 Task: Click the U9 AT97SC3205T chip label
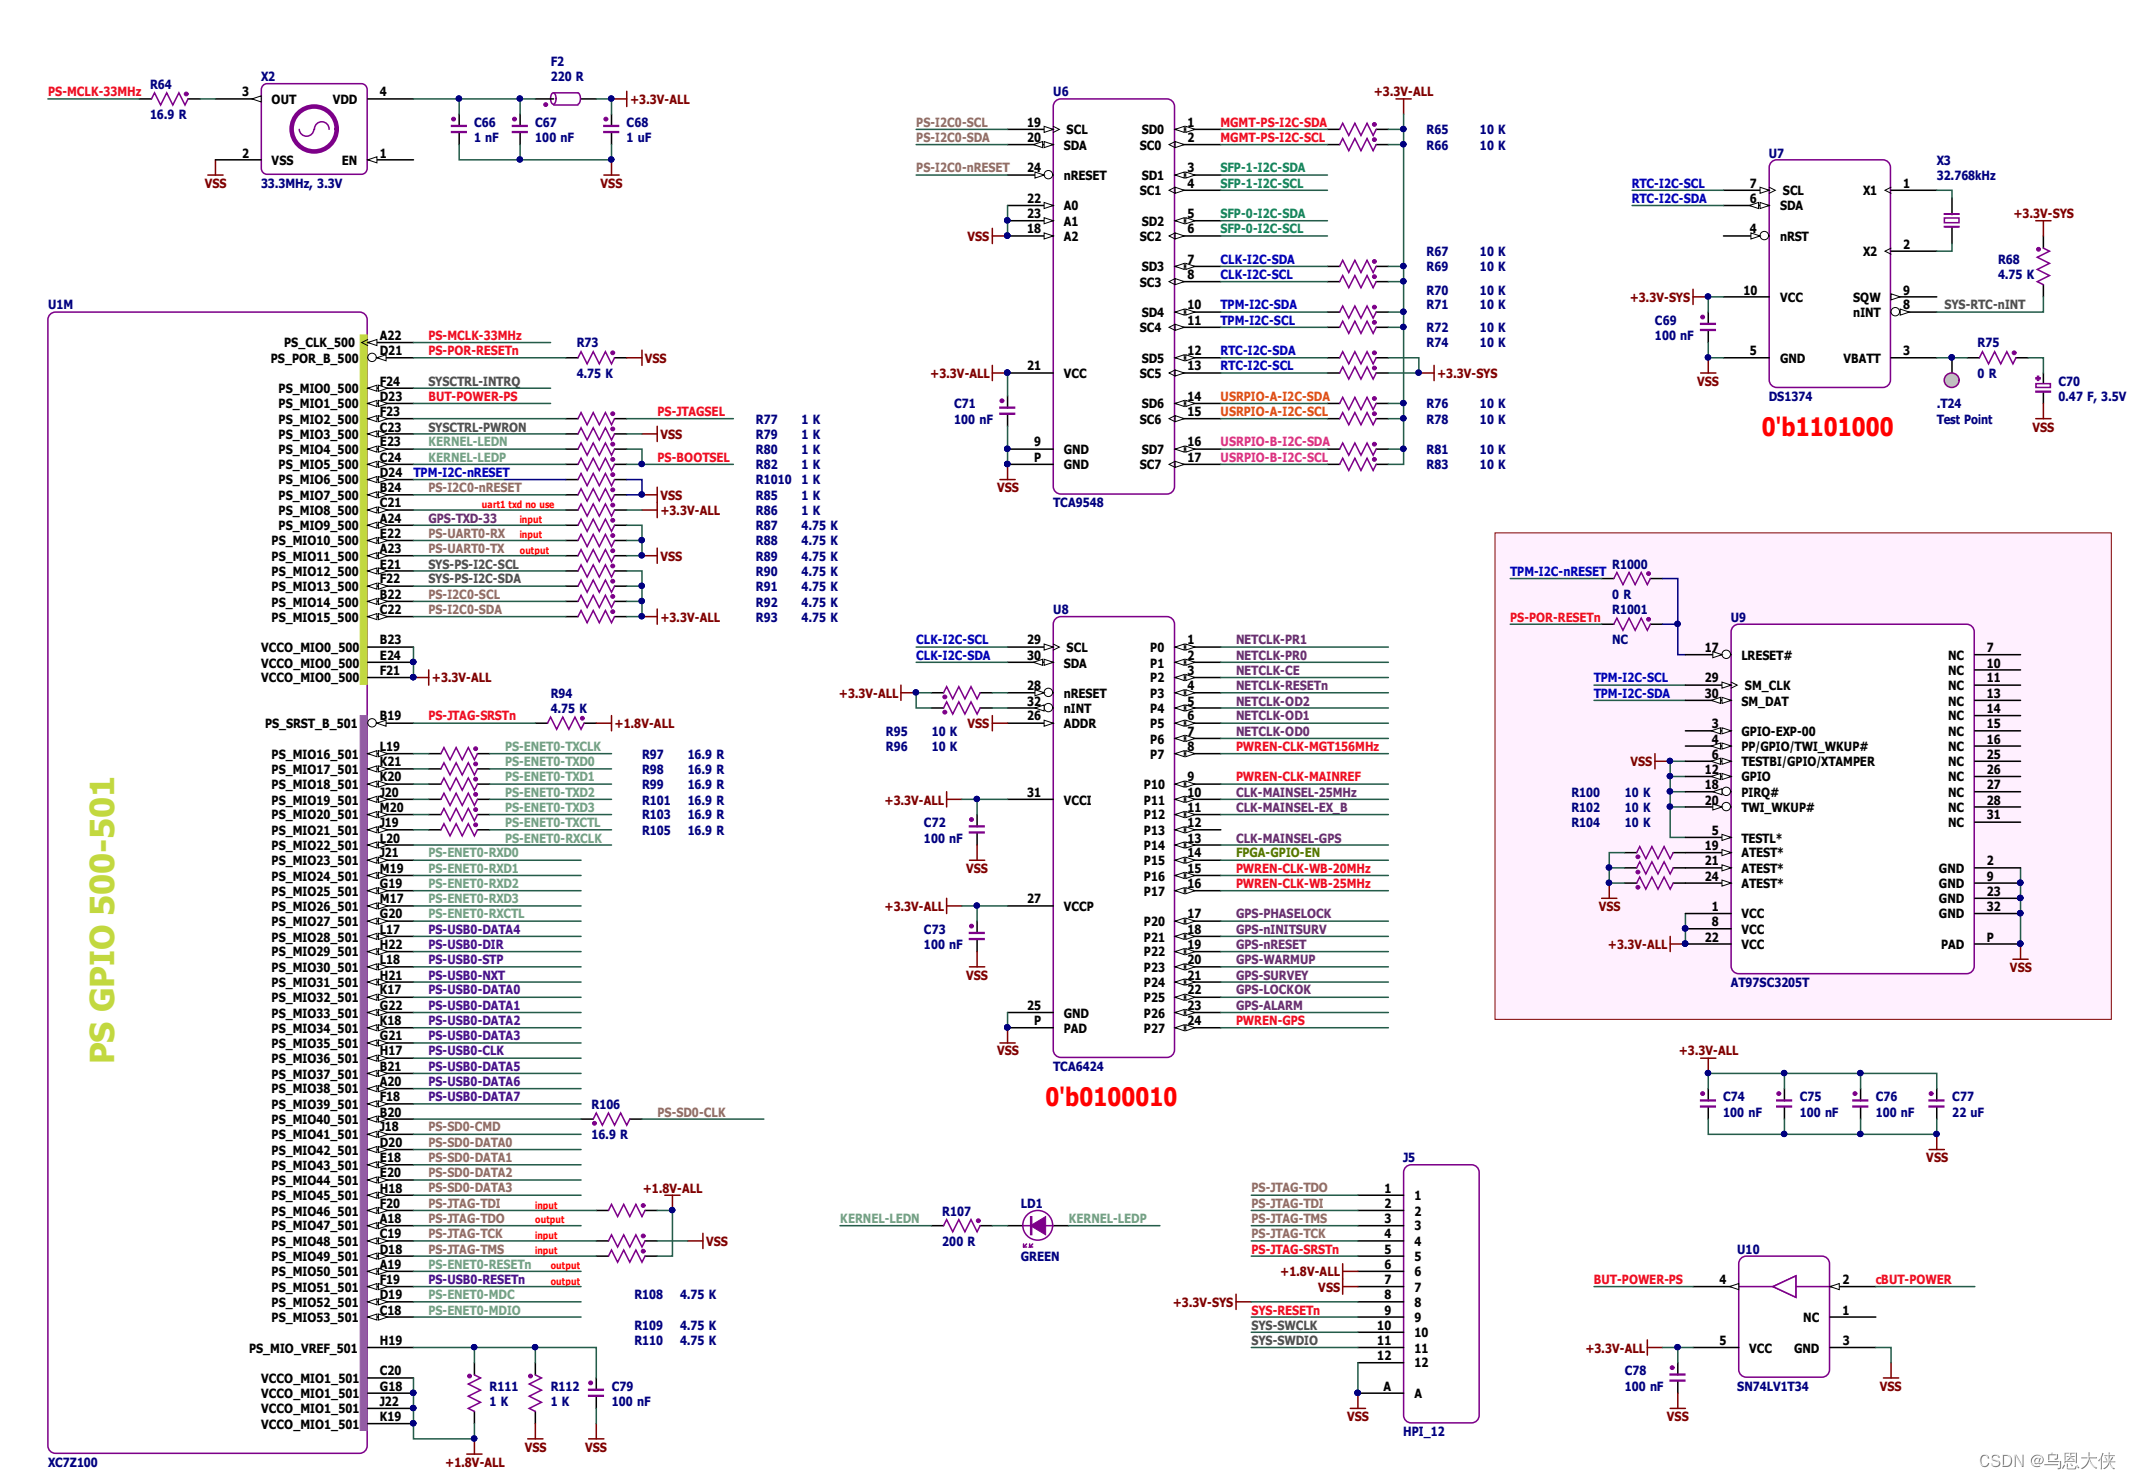[1769, 983]
